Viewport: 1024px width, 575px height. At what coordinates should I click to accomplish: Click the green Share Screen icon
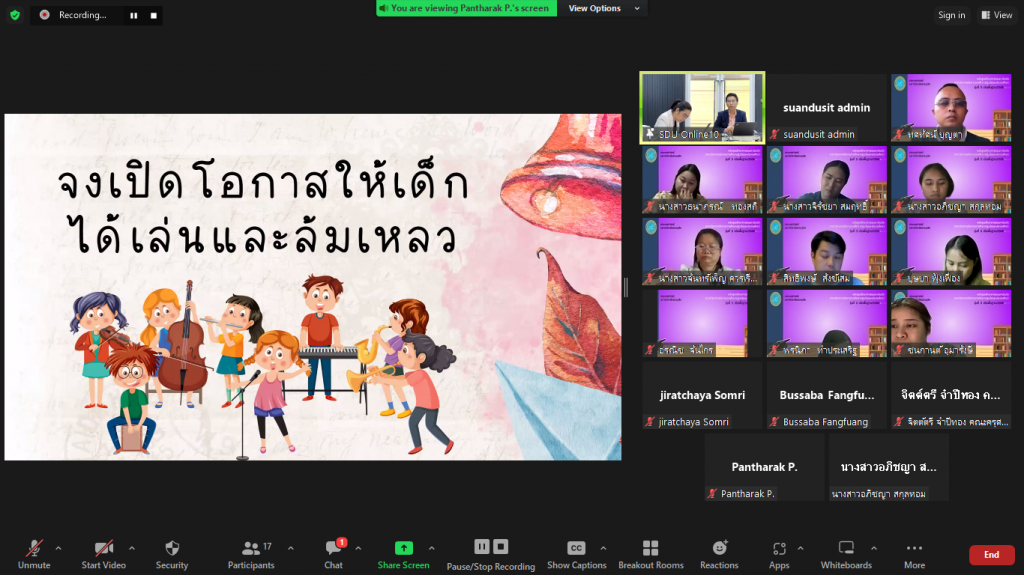coord(403,548)
